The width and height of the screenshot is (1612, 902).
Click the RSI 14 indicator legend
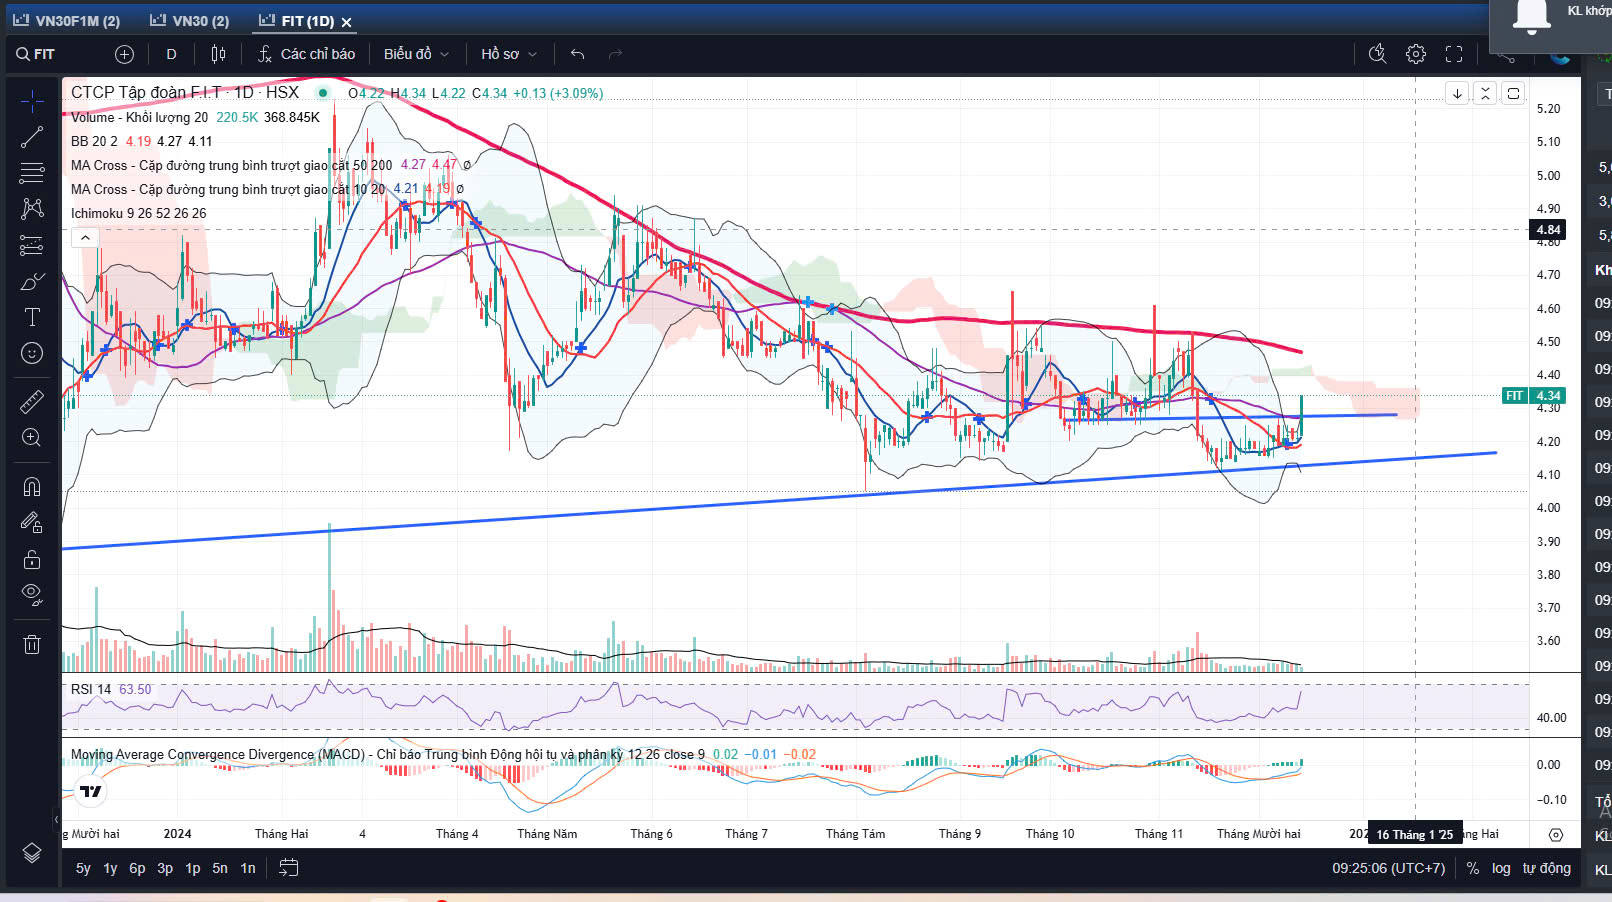point(91,689)
